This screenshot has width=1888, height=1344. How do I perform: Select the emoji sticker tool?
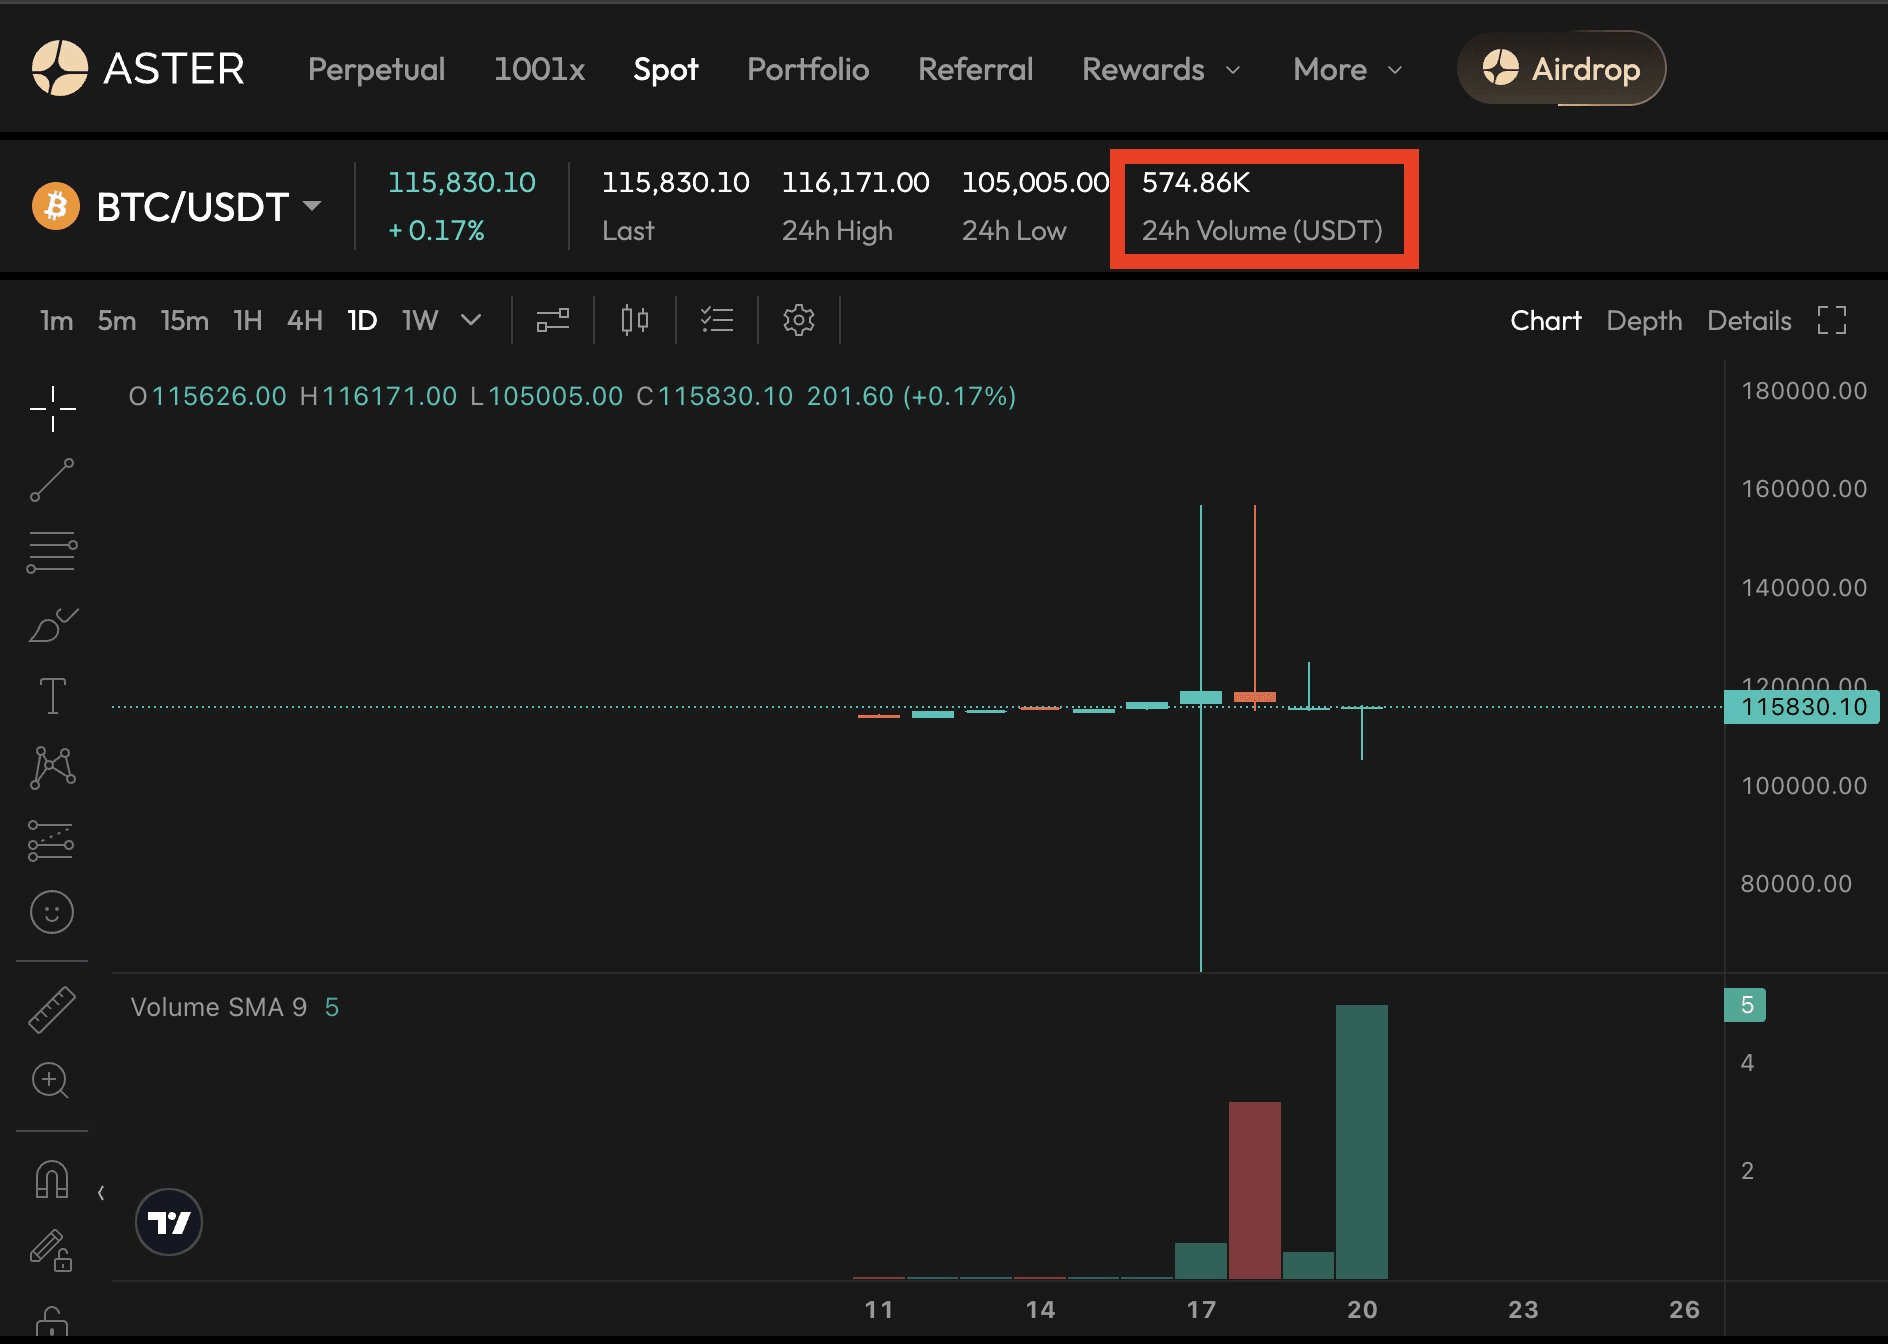tap(52, 913)
